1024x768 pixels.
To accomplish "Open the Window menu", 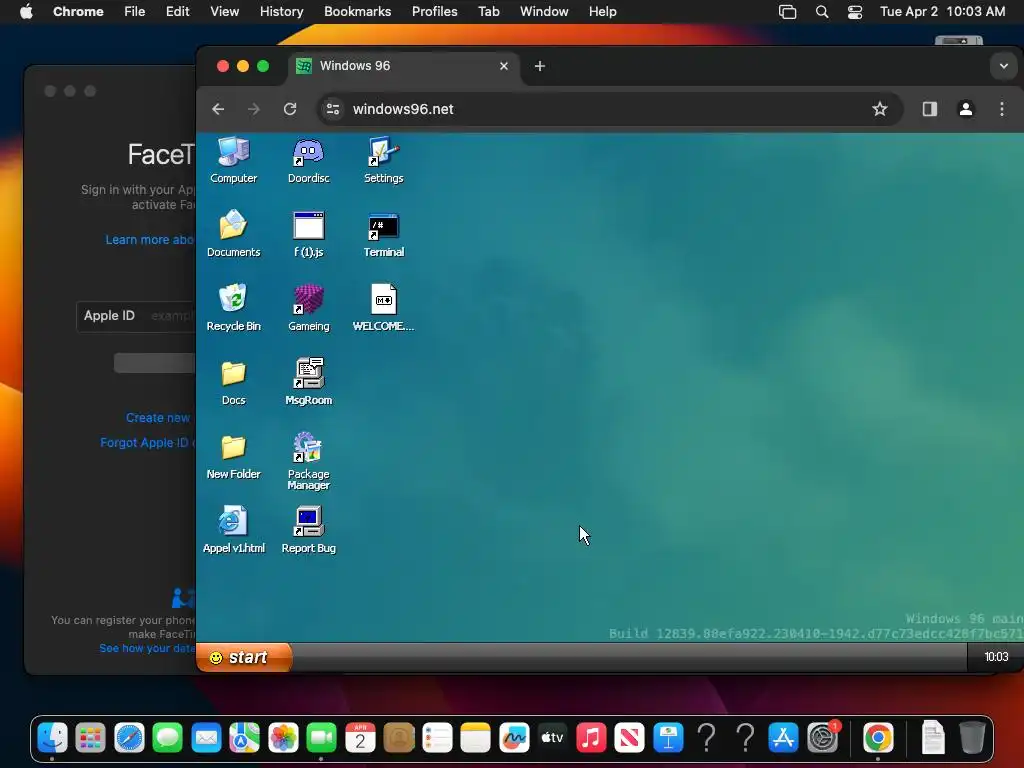I will click(x=544, y=12).
